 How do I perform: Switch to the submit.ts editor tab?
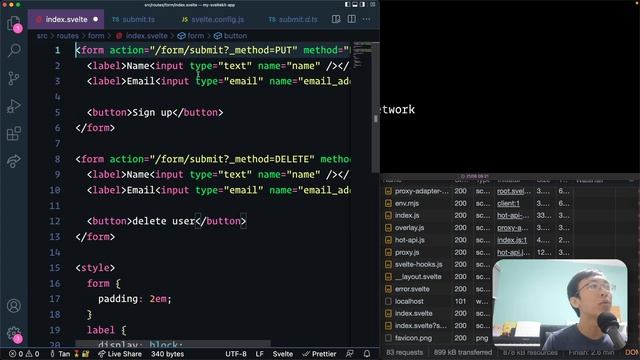pyautogui.click(x=133, y=19)
